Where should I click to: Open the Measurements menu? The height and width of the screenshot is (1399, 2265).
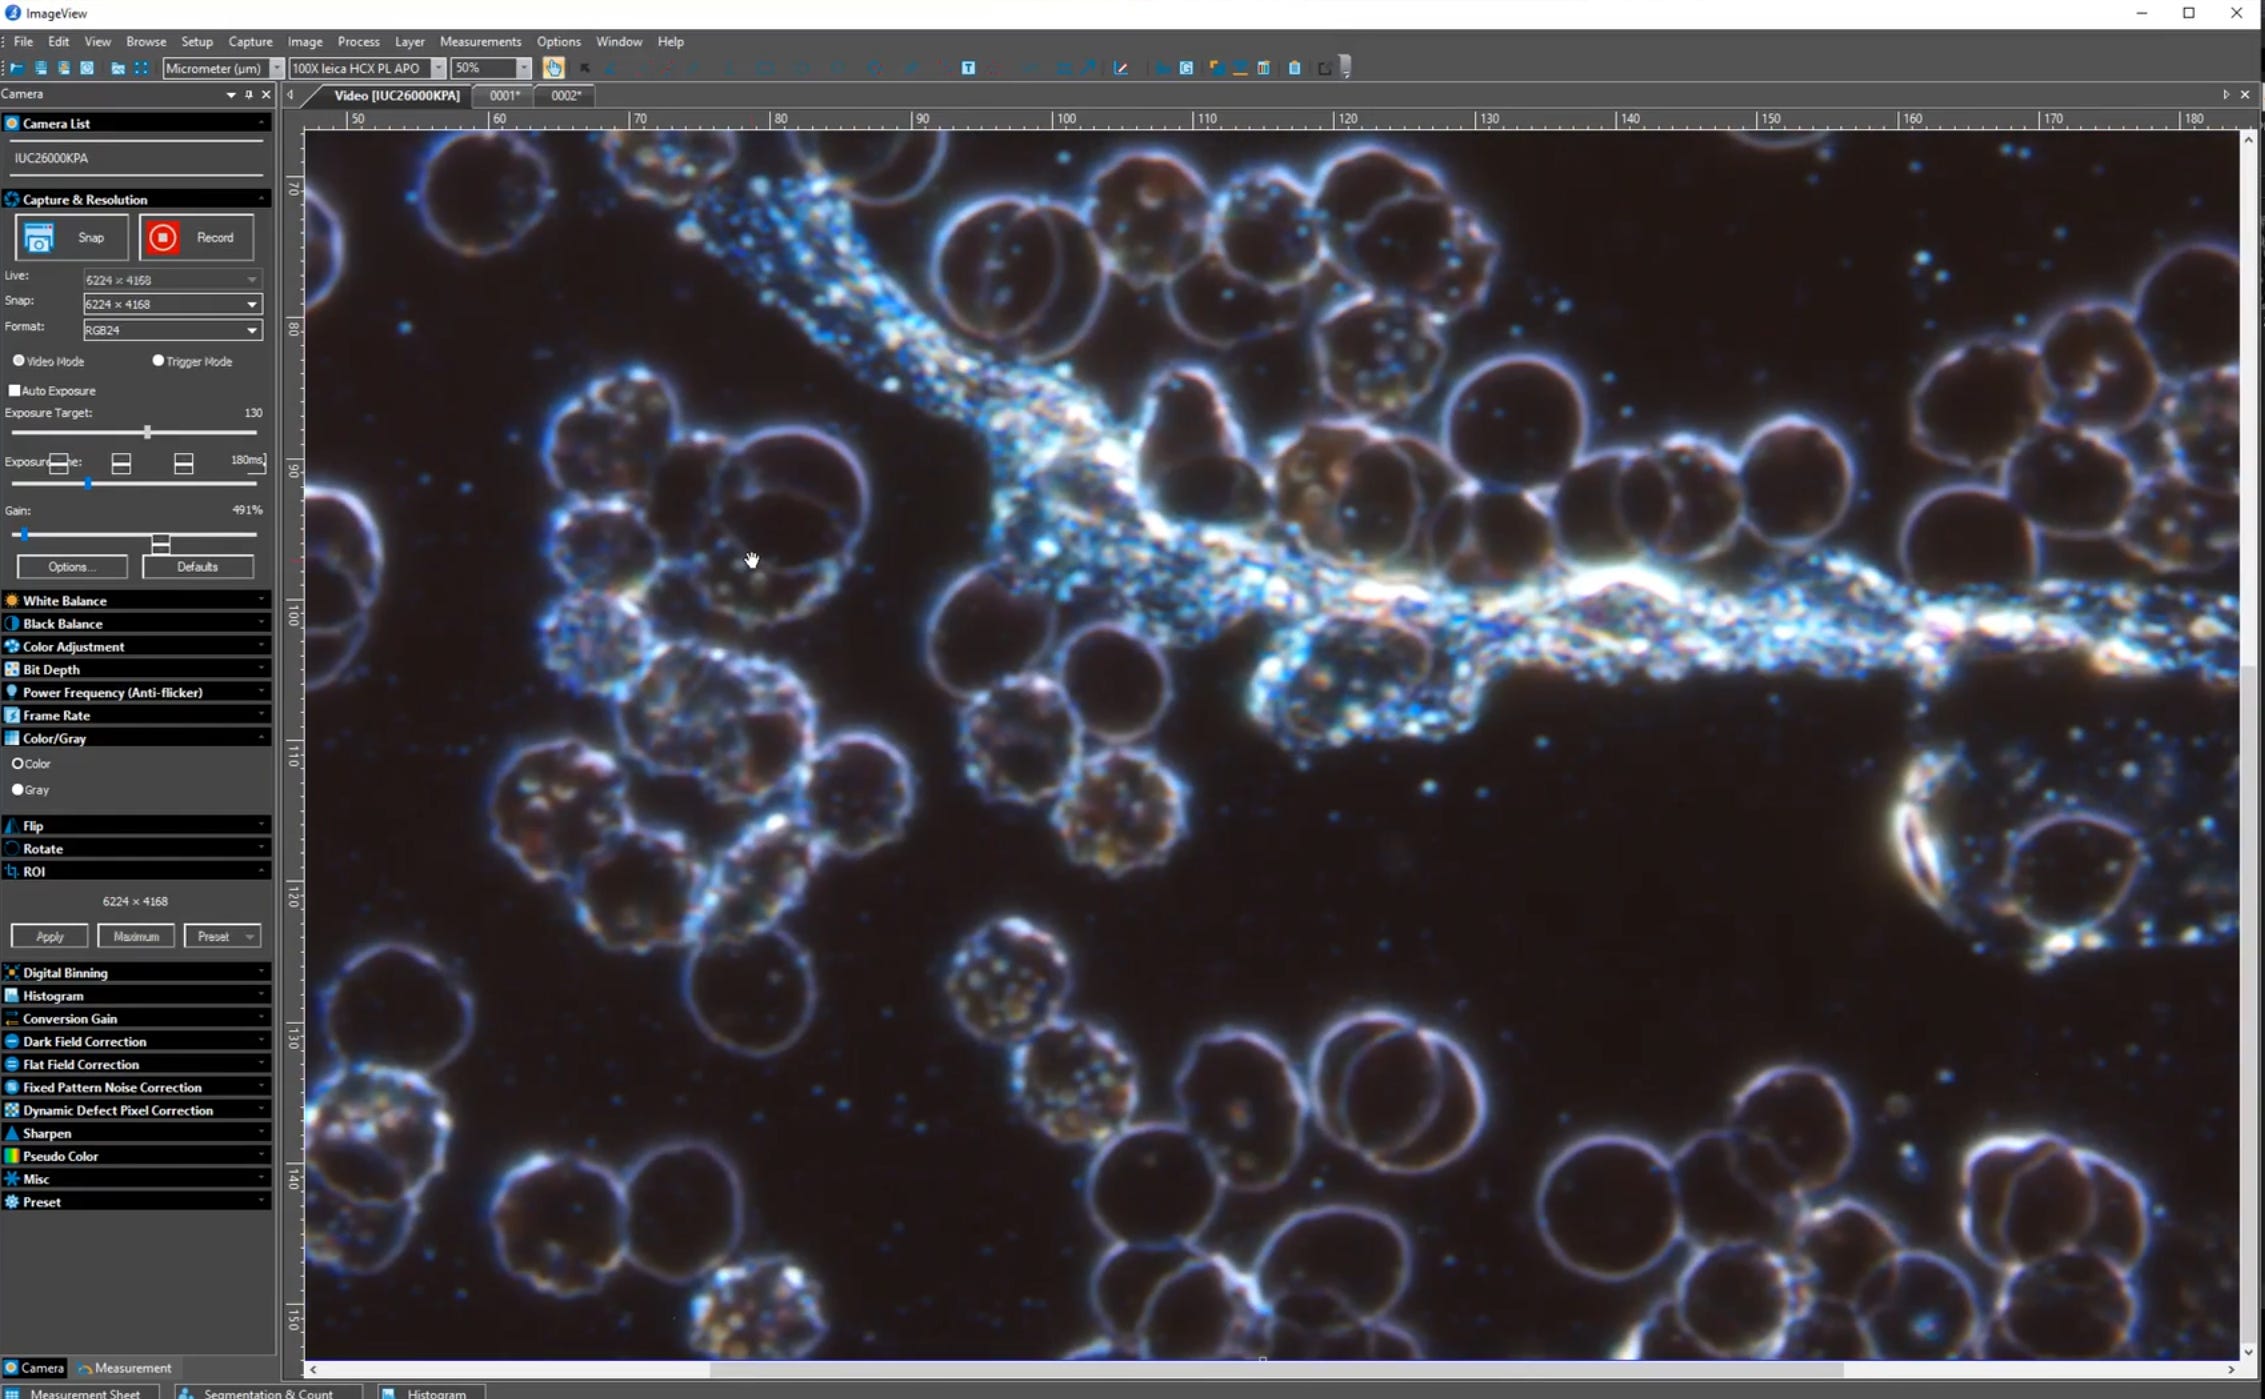[x=480, y=41]
